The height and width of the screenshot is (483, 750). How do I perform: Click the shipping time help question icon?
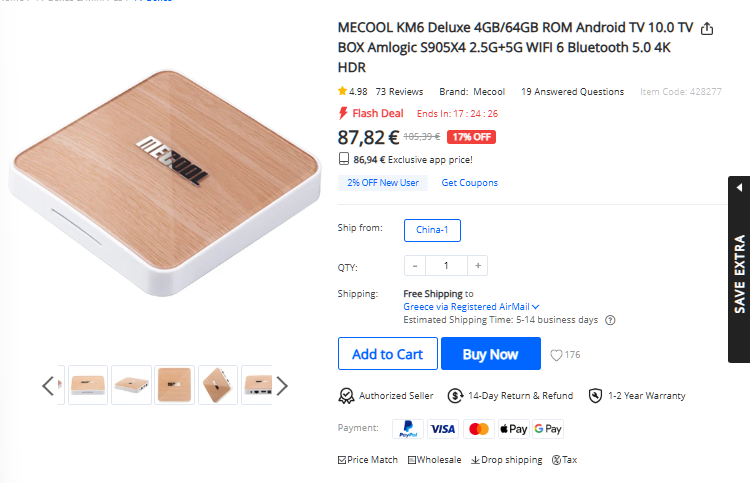610,320
